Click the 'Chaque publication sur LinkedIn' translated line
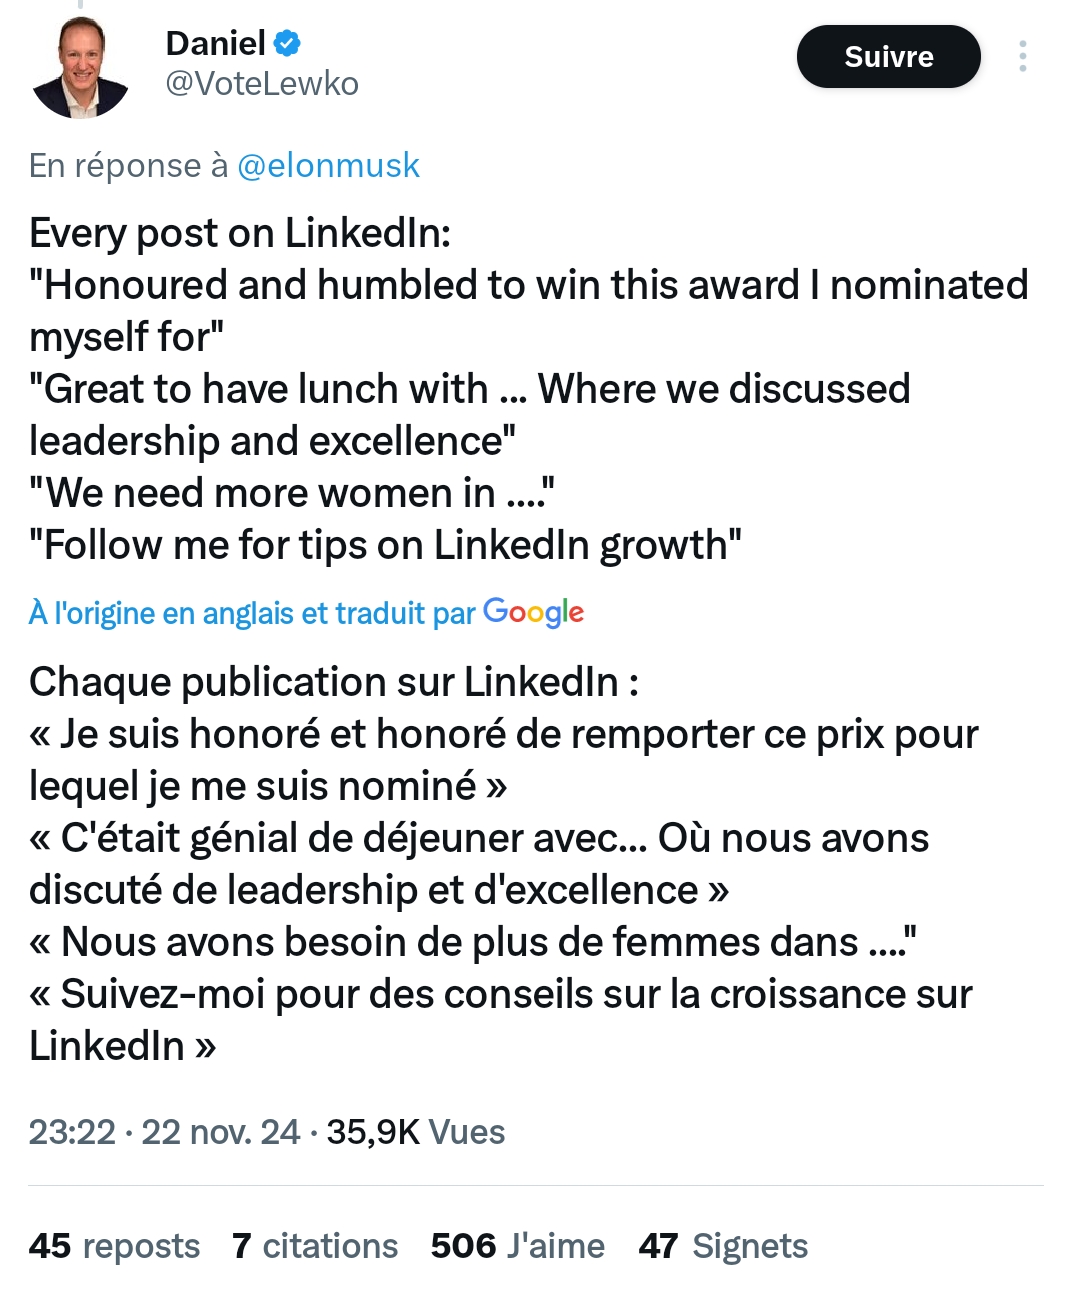The height and width of the screenshot is (1295, 1076). click(x=334, y=682)
